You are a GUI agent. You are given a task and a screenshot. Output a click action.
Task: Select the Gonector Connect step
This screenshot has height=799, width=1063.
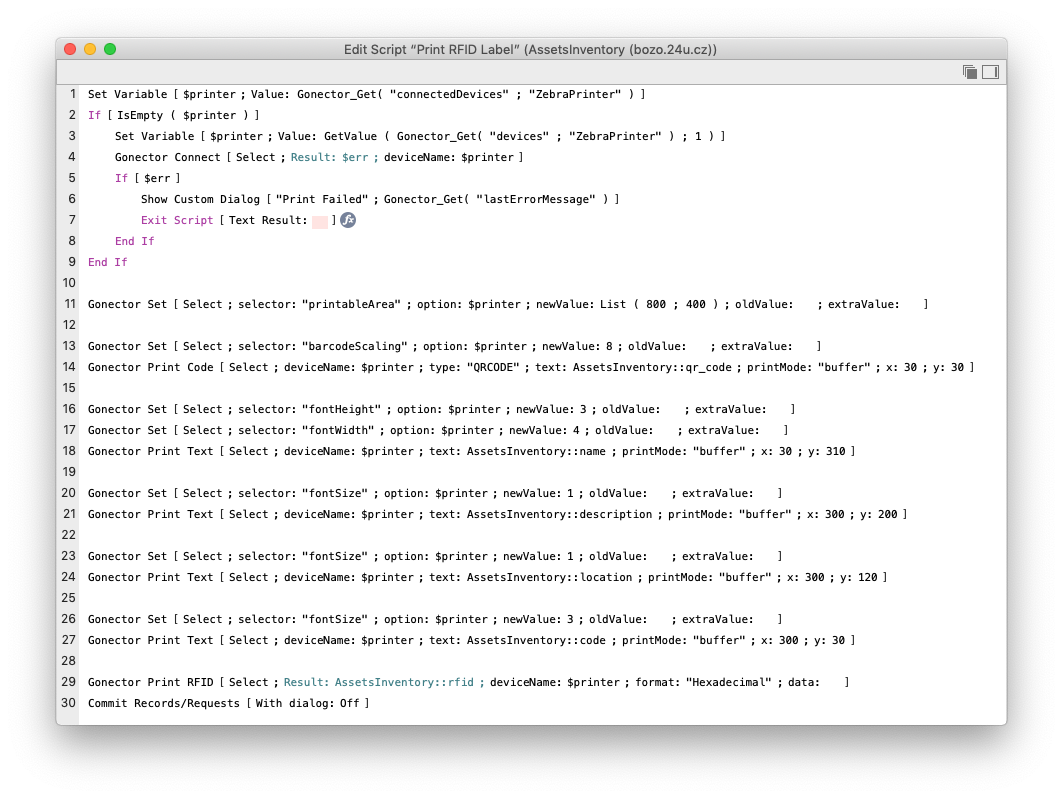pos(319,157)
